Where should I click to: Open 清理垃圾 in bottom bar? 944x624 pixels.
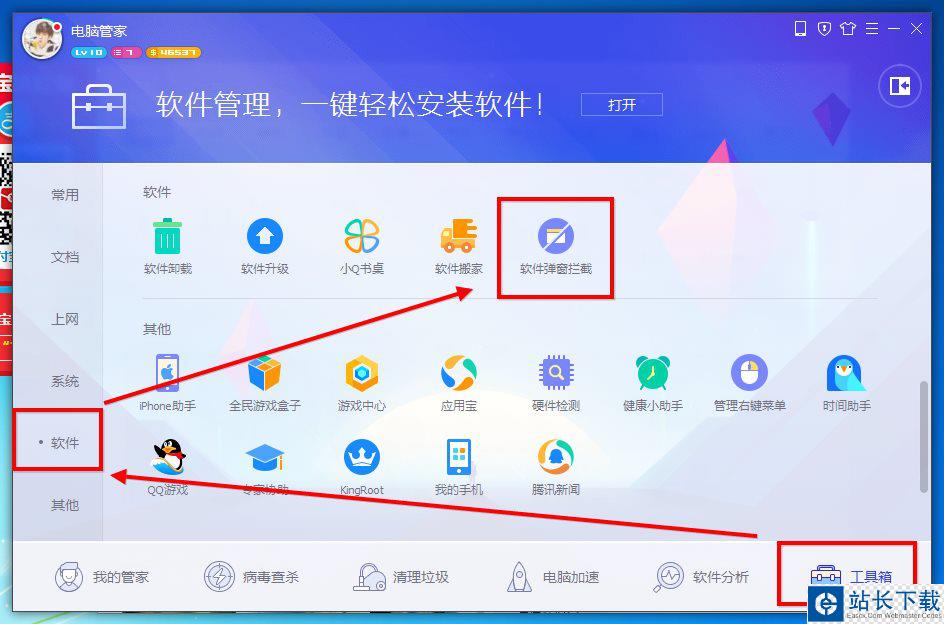pyautogui.click(x=401, y=577)
